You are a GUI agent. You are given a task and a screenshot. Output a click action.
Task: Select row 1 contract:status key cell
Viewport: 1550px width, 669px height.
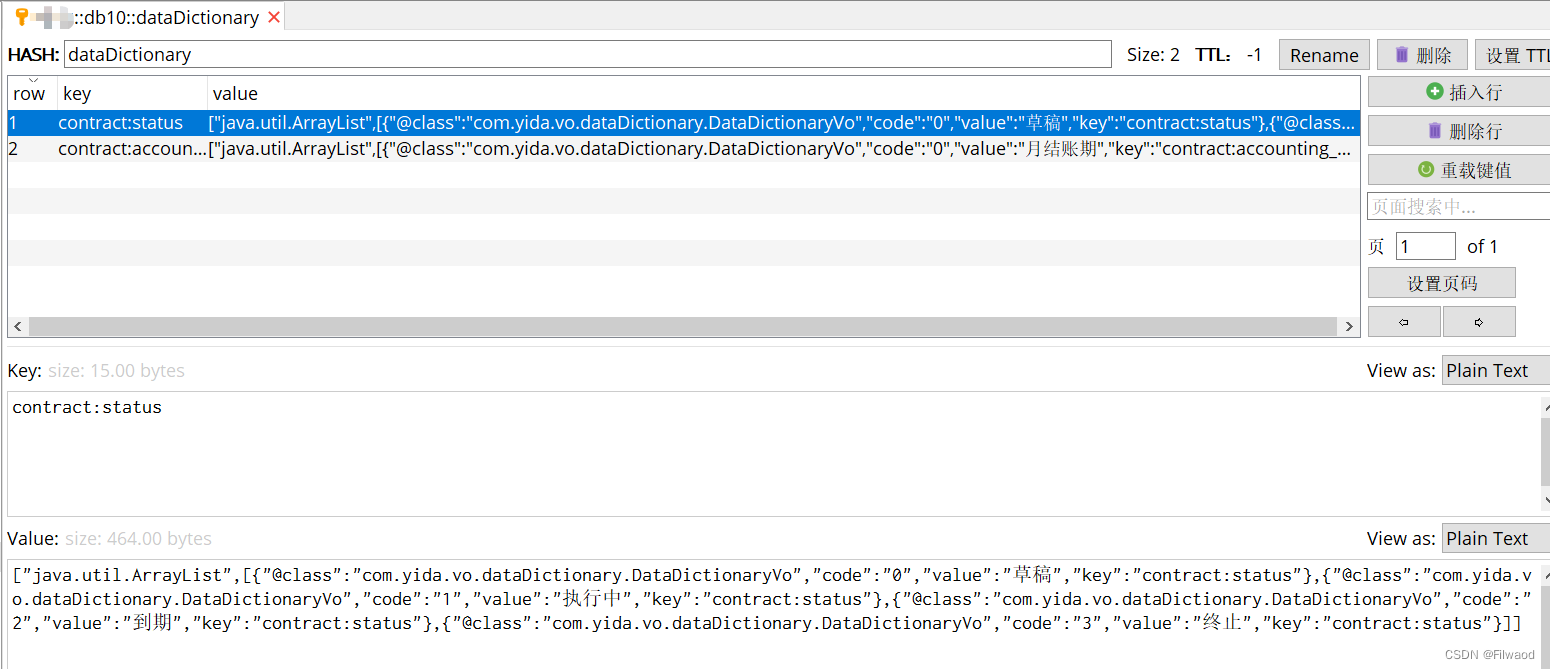tap(132, 123)
